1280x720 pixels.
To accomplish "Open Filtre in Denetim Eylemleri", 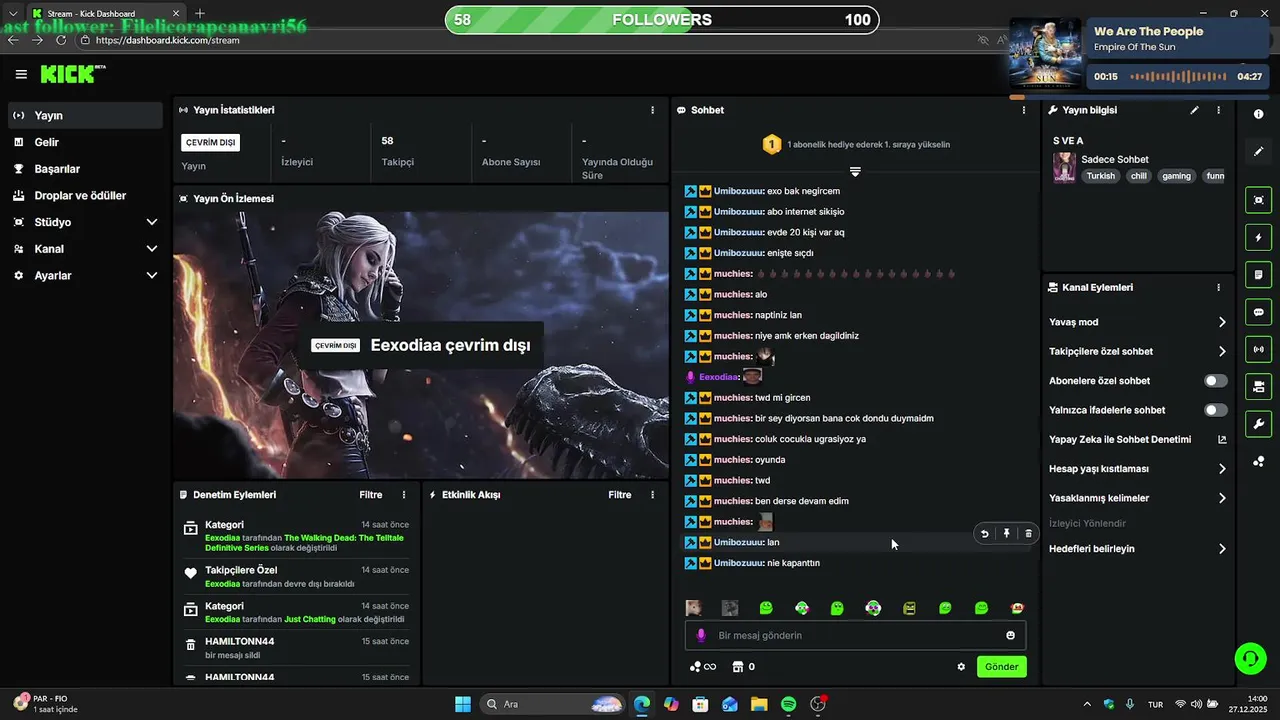I will [371, 495].
